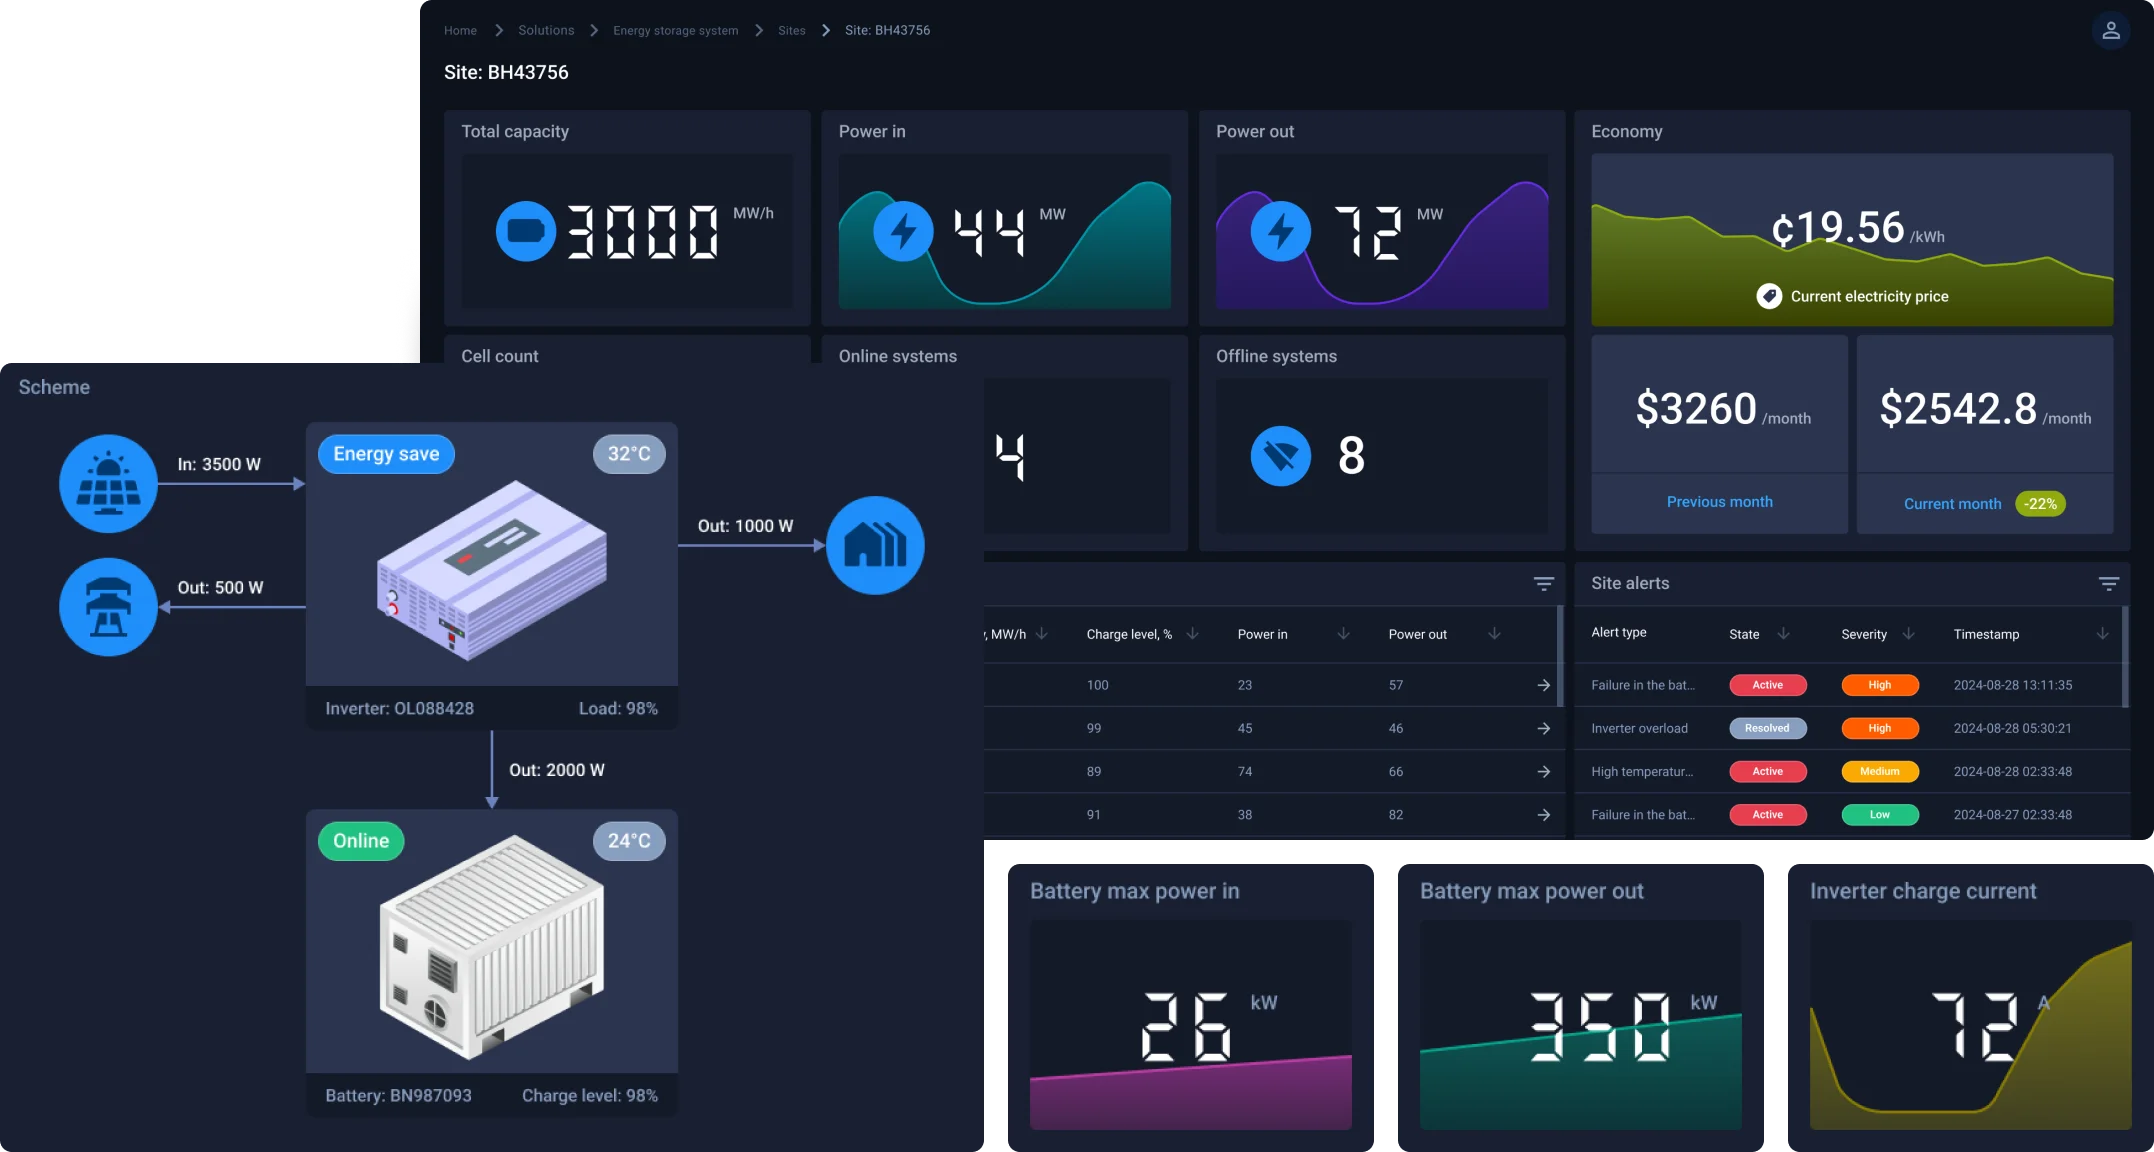Open the user profile icon
The width and height of the screenshot is (2154, 1152).
(2110, 31)
